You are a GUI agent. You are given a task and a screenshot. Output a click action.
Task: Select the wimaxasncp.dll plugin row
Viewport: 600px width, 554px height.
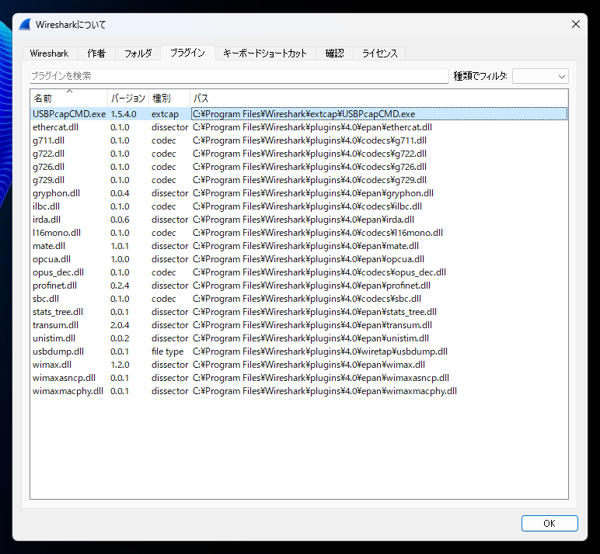tap(299, 378)
